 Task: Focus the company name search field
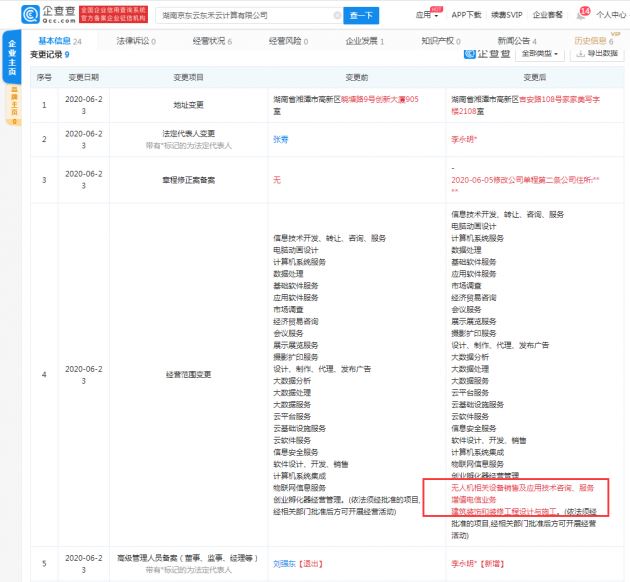click(245, 15)
